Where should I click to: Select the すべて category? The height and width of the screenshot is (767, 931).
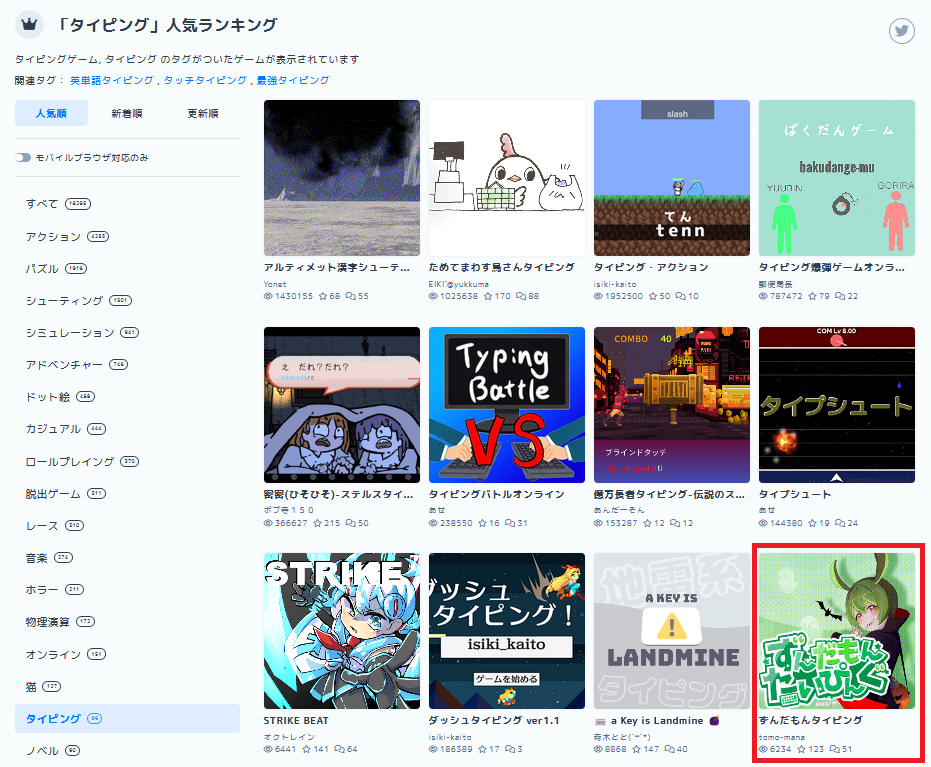[127, 204]
